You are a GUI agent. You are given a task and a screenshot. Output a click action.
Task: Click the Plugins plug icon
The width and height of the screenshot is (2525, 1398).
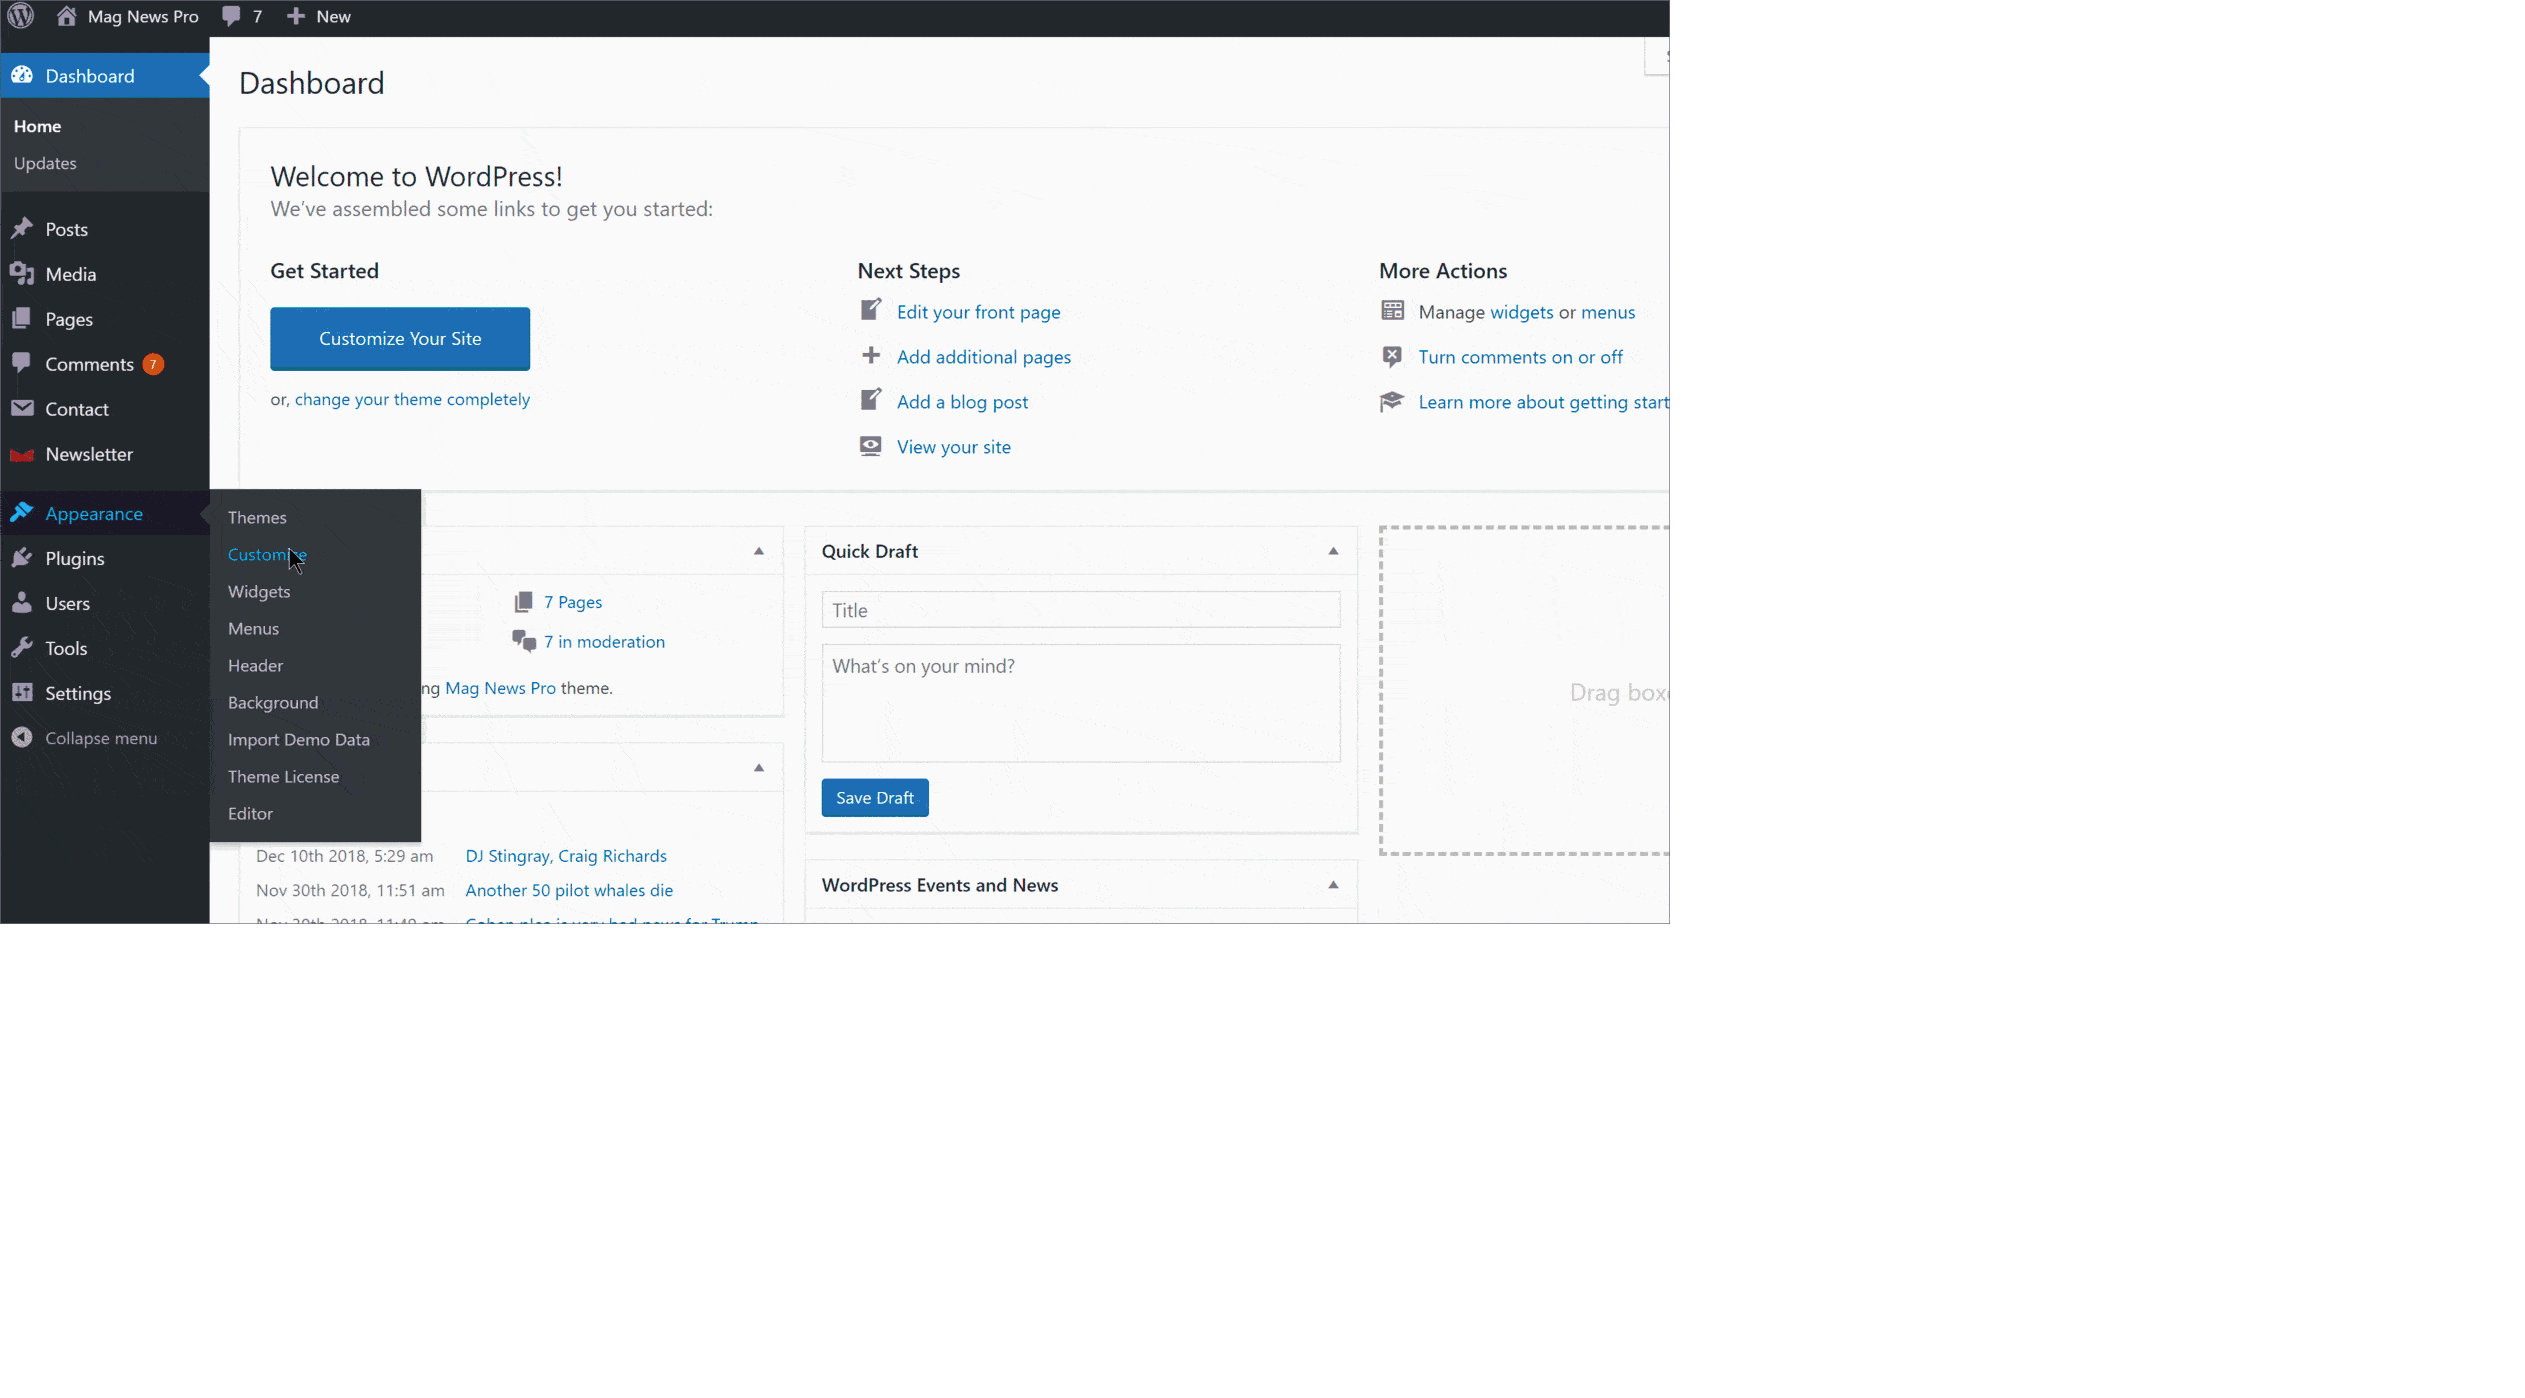tap(22, 557)
